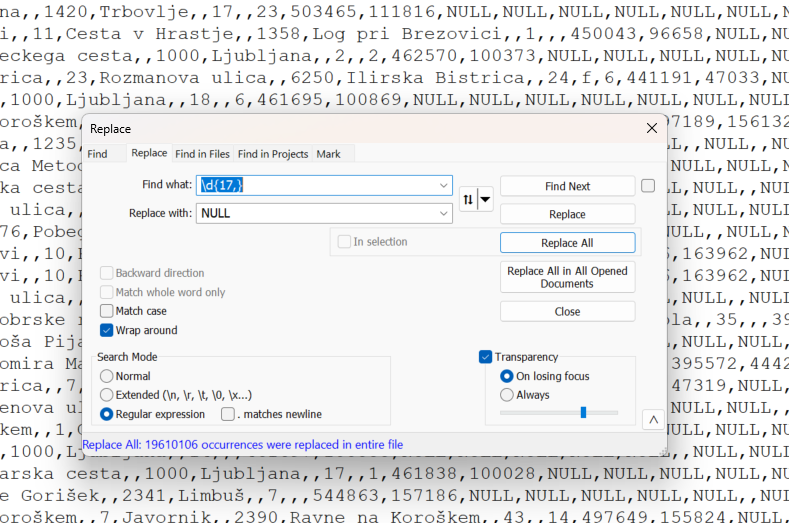789x523 pixels.
Task: Switch to the Find in Files tab
Action: click(202, 154)
